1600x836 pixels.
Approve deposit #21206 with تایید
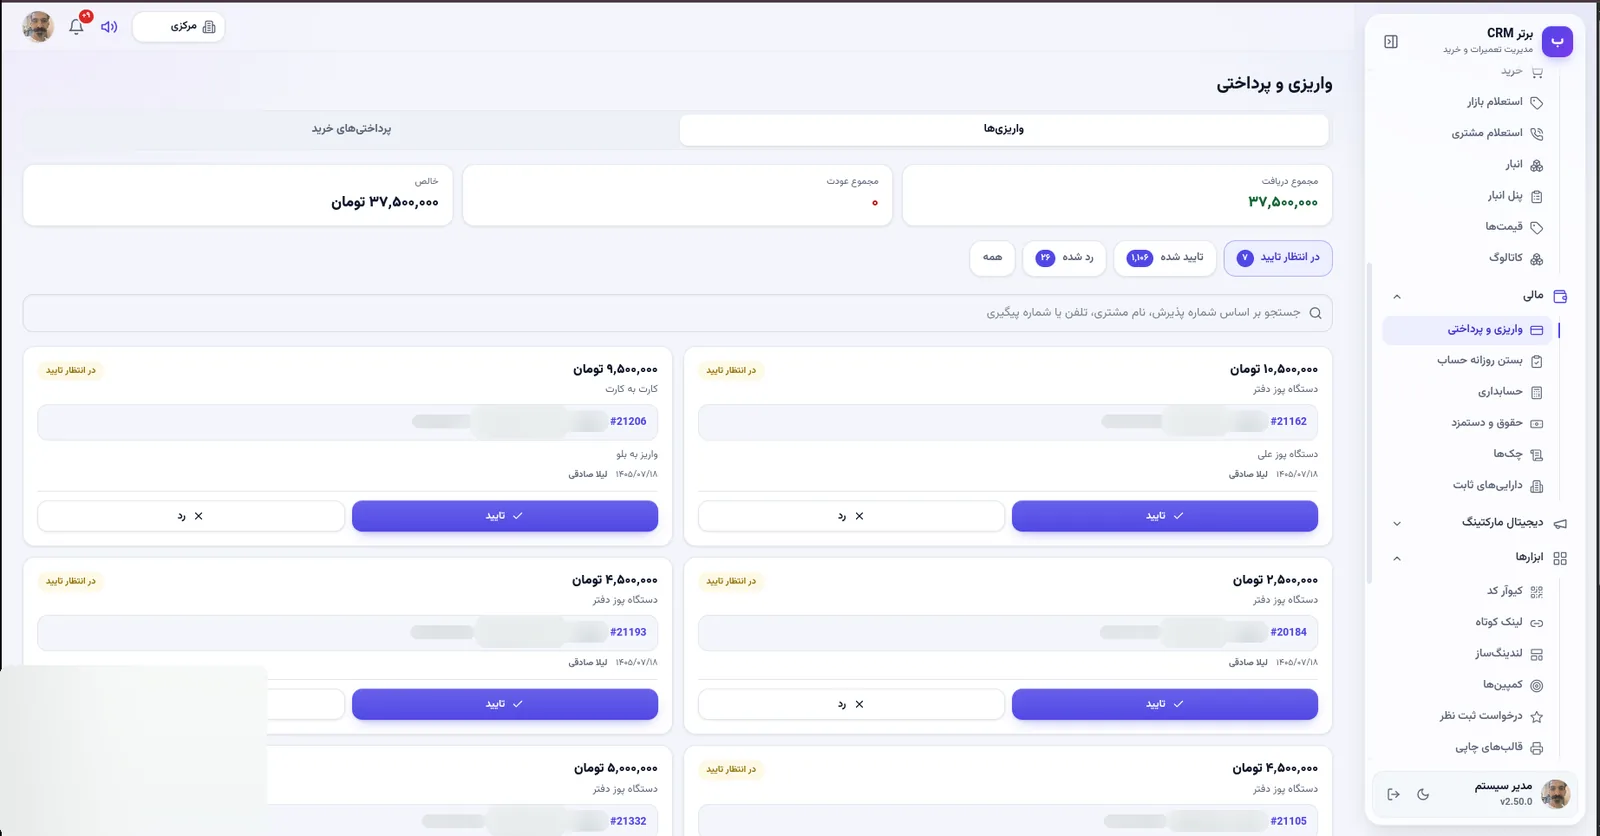tap(505, 516)
